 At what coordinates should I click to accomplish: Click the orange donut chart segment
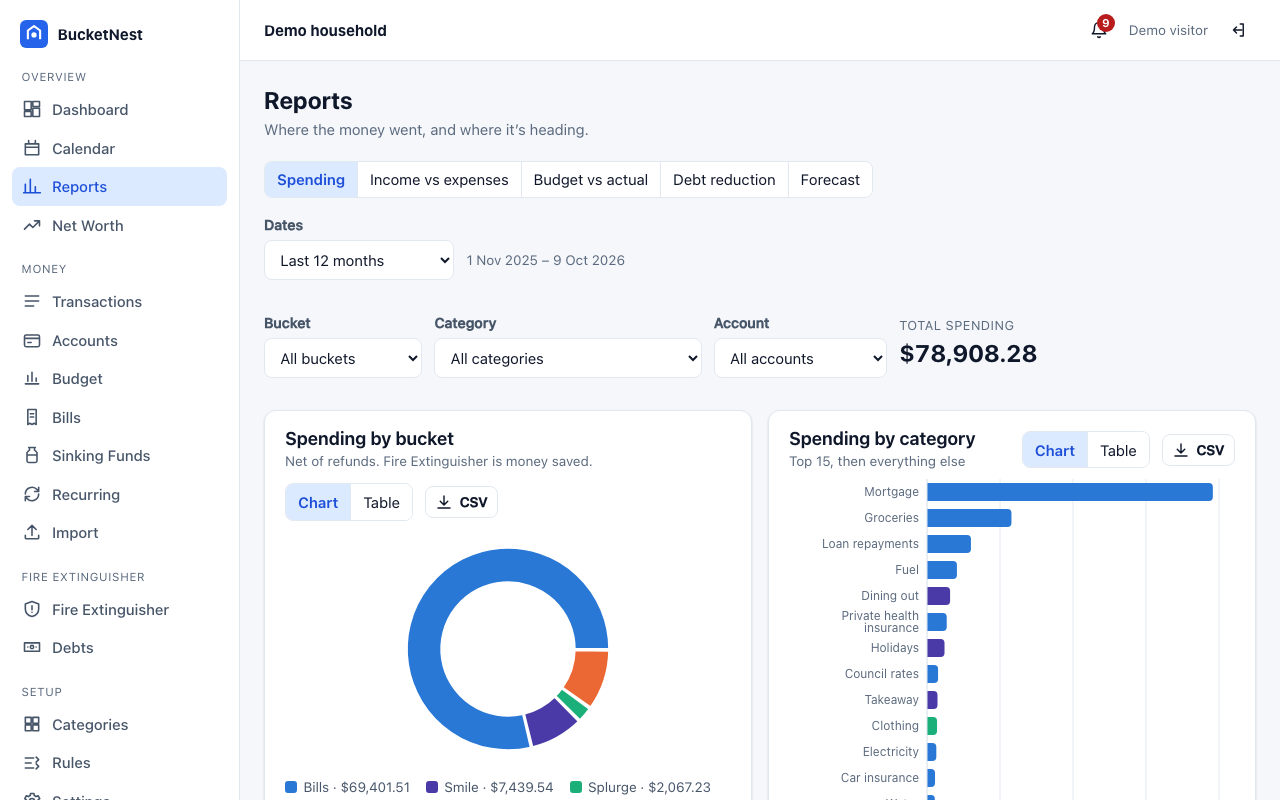[x=586, y=677]
